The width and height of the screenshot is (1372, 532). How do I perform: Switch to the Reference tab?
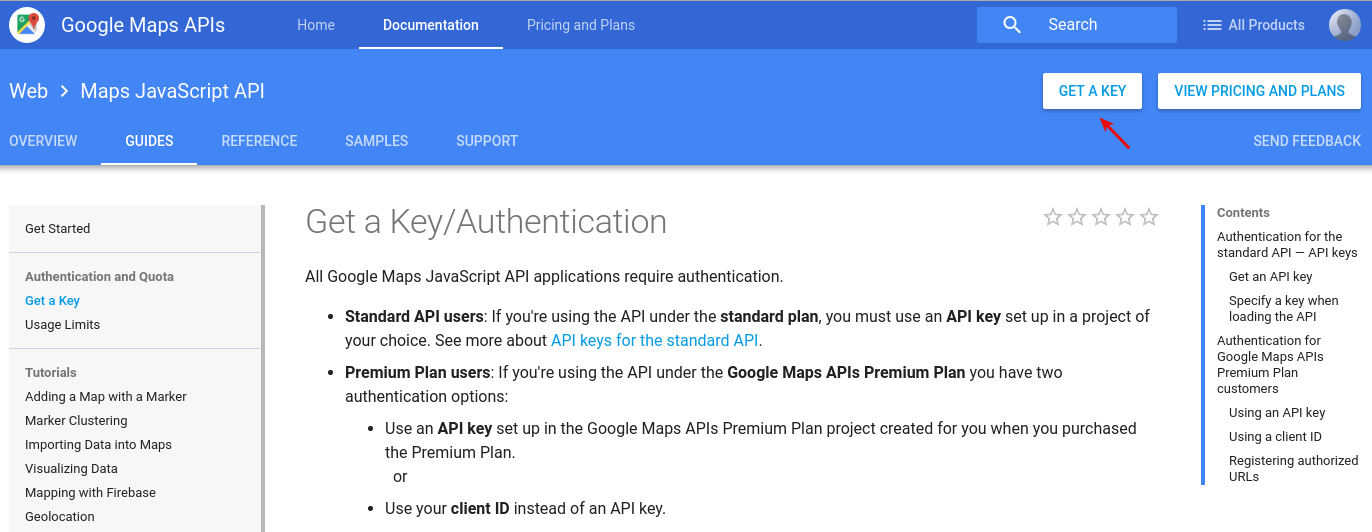259,141
